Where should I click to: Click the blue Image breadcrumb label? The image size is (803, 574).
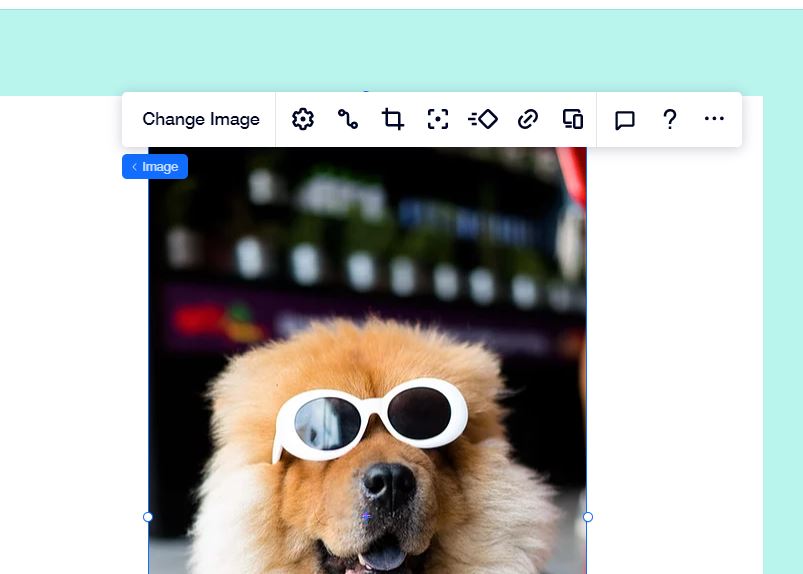tap(155, 167)
